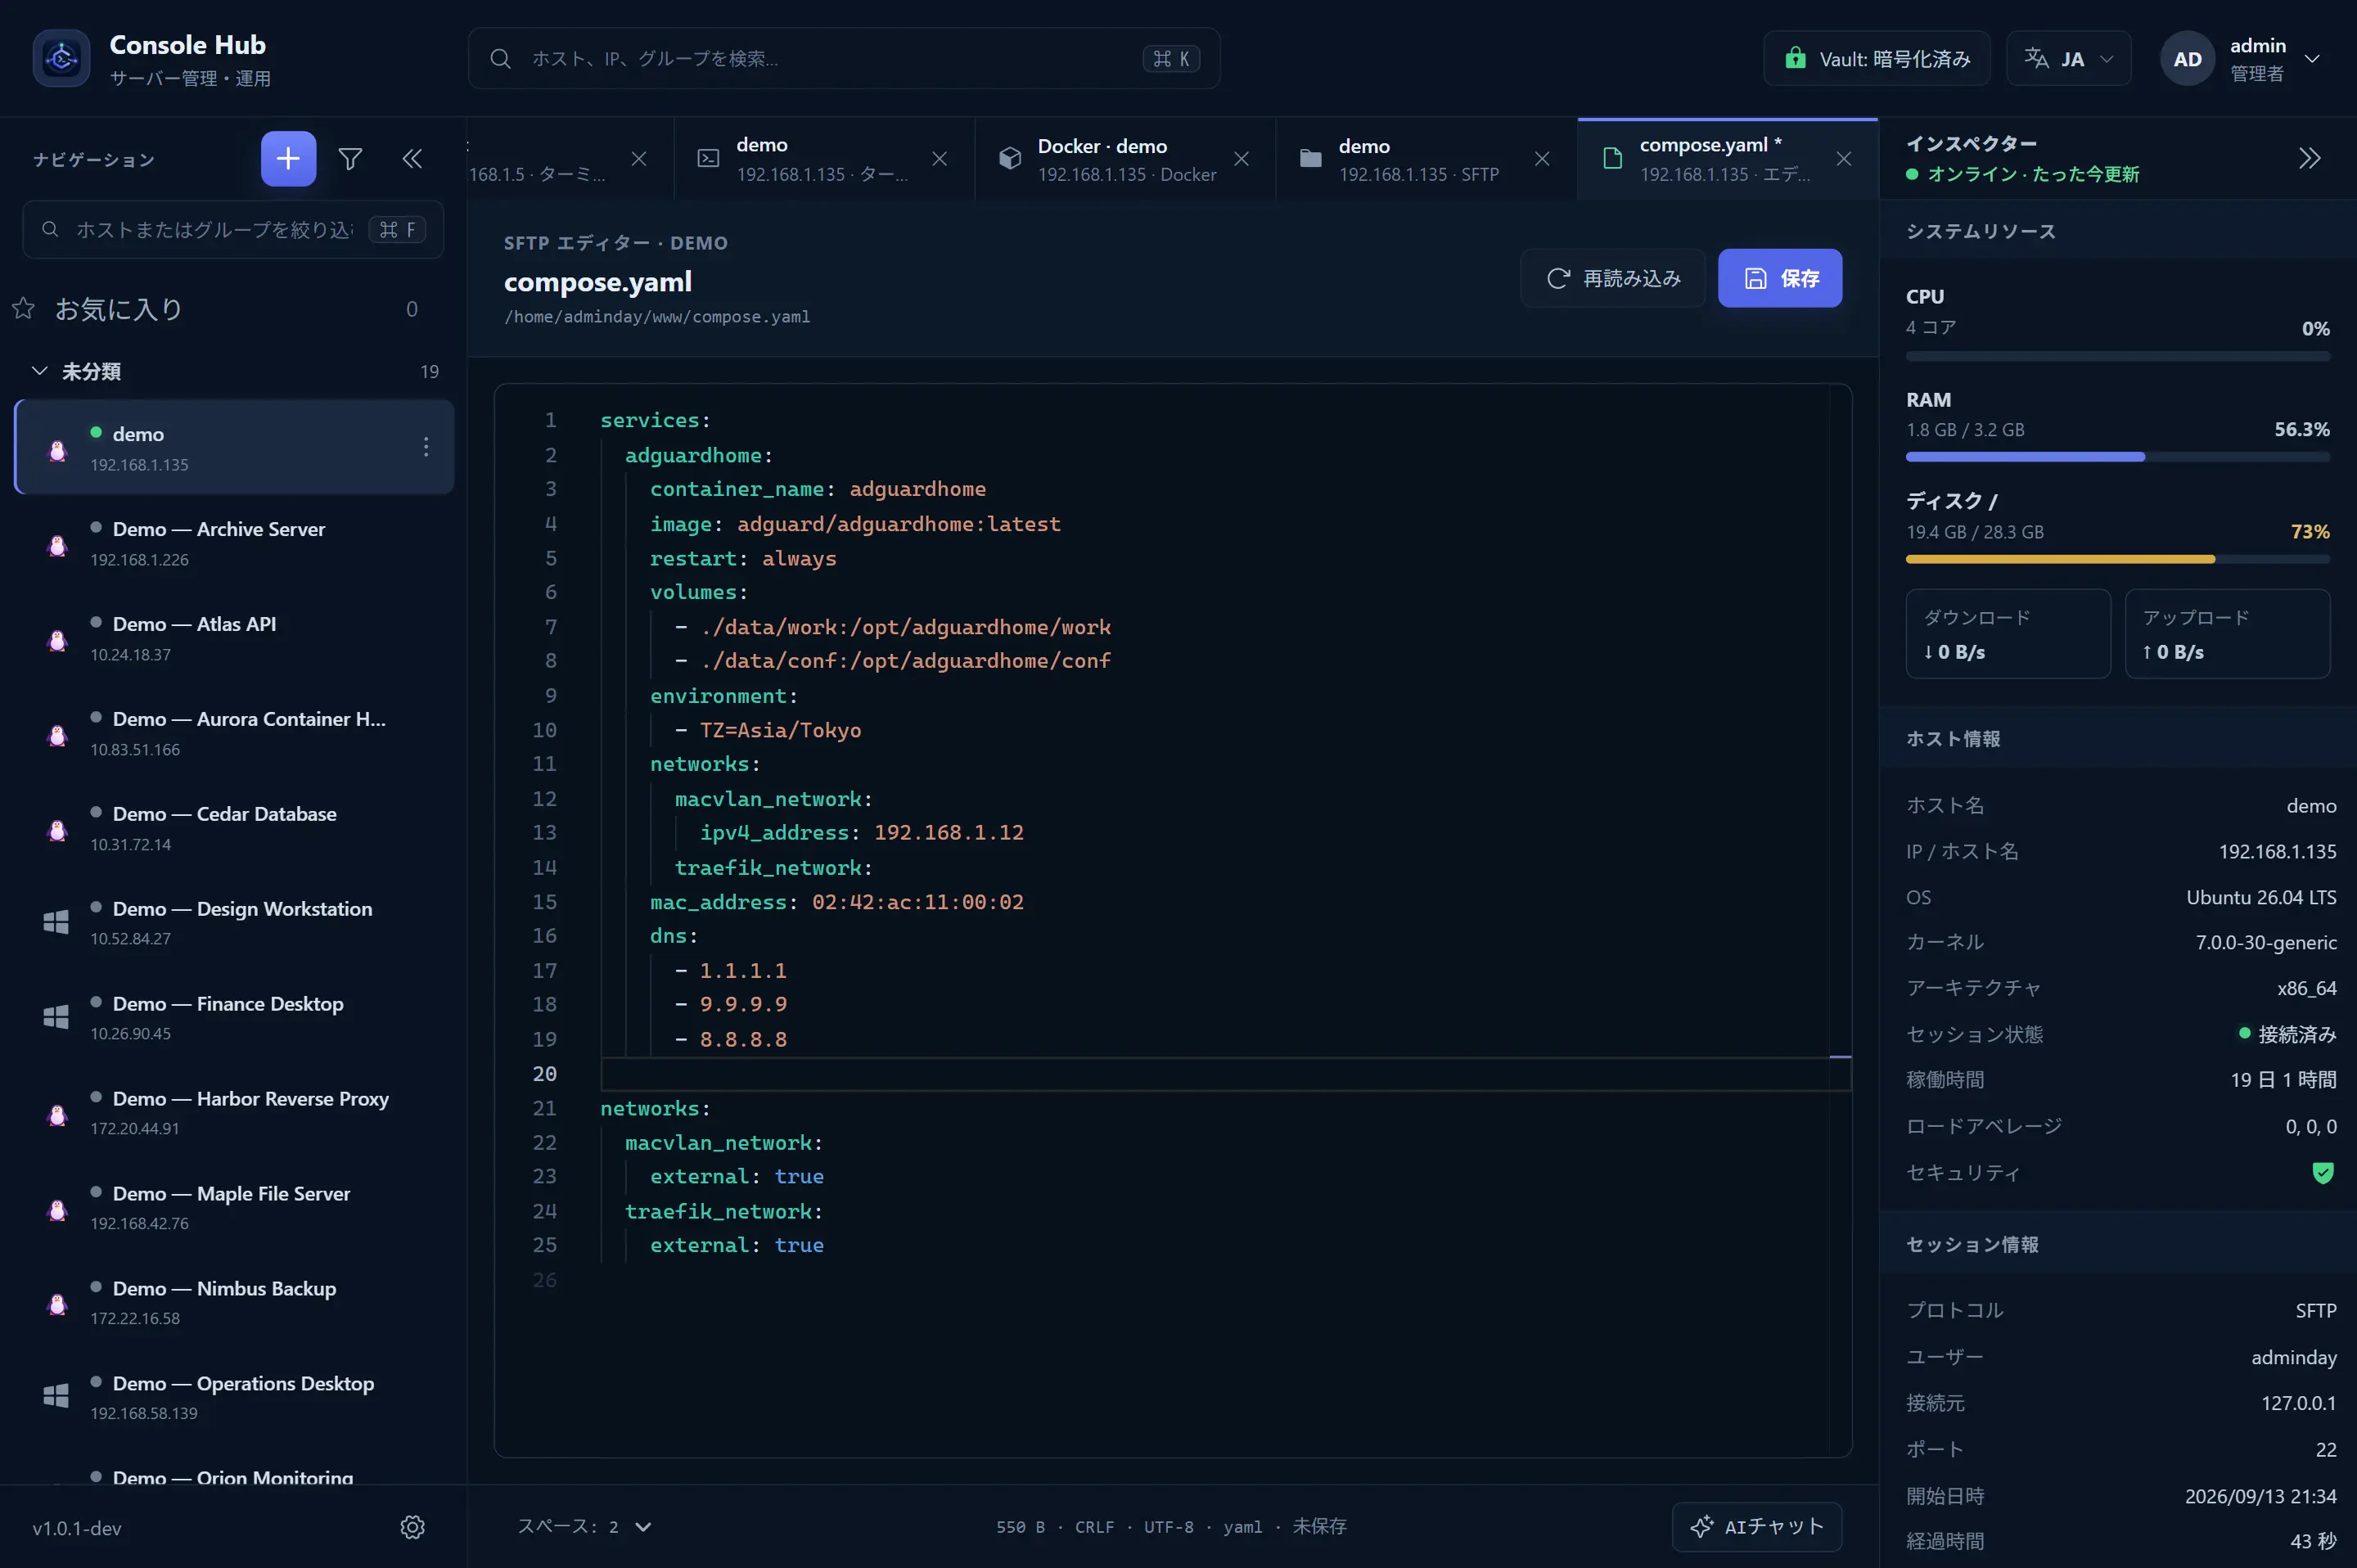Focus the host or group filter field
Screen dimensions: 2357x1568
232,230
